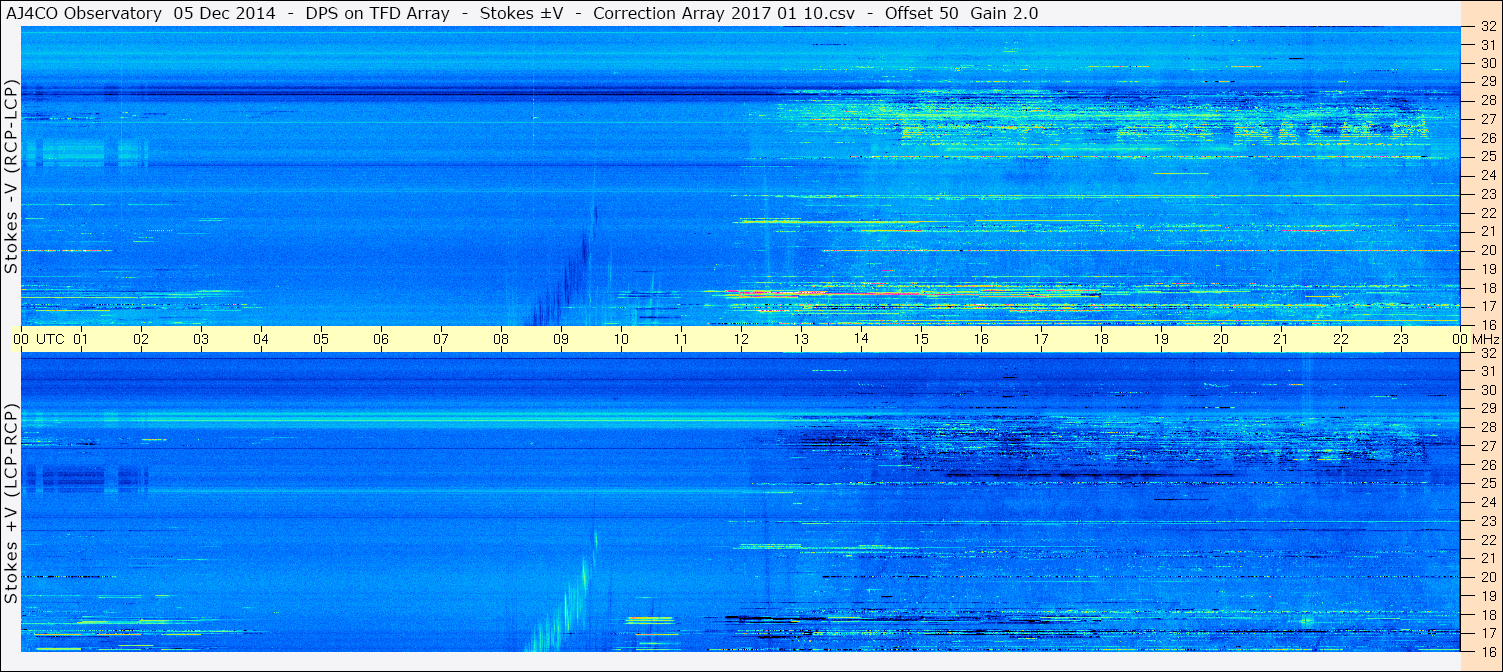The height and width of the screenshot is (672, 1503).
Task: Click the 05 hour marker on the time axis
Action: click(x=321, y=339)
